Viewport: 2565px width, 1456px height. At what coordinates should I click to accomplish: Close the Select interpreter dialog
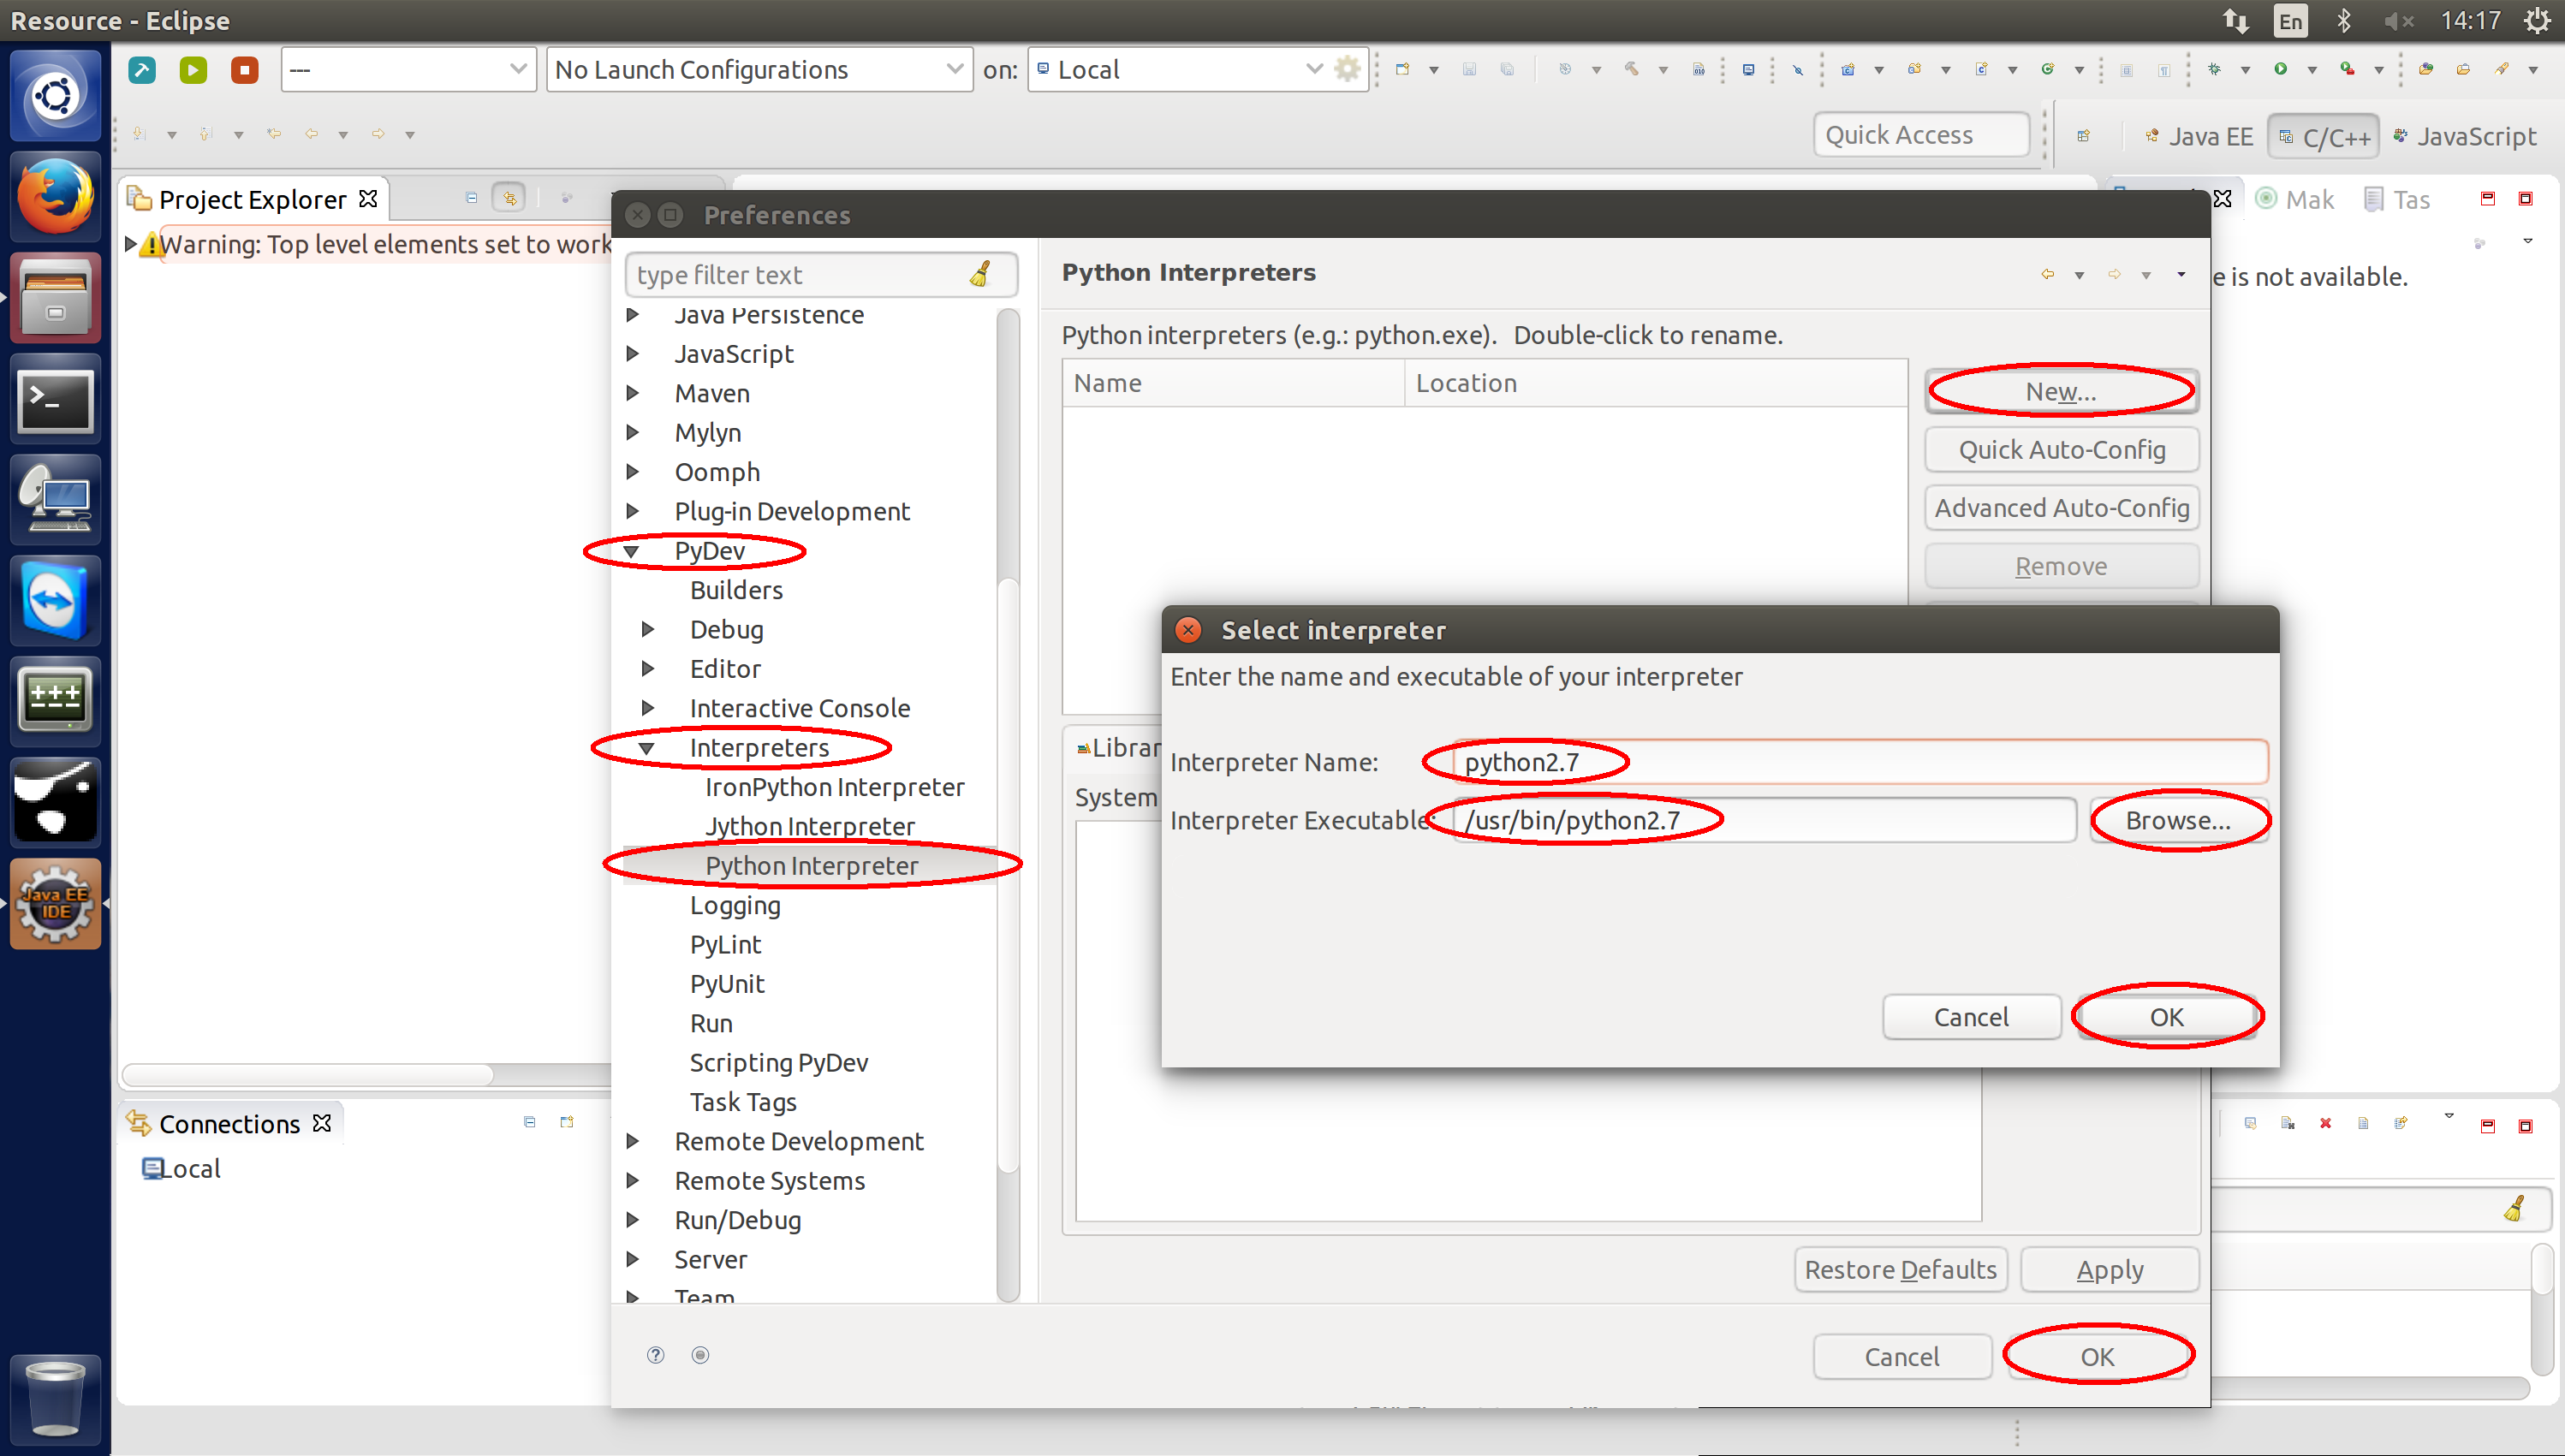1188,630
